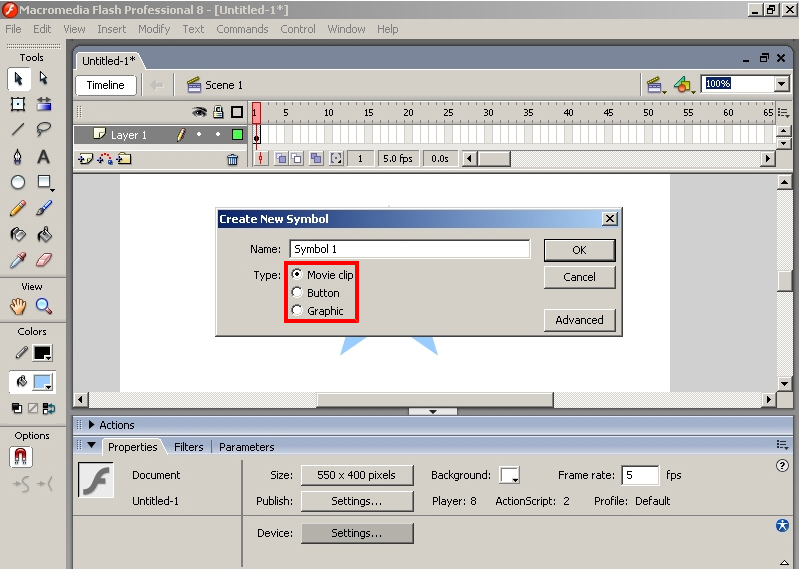Click the Advanced button

579,320
